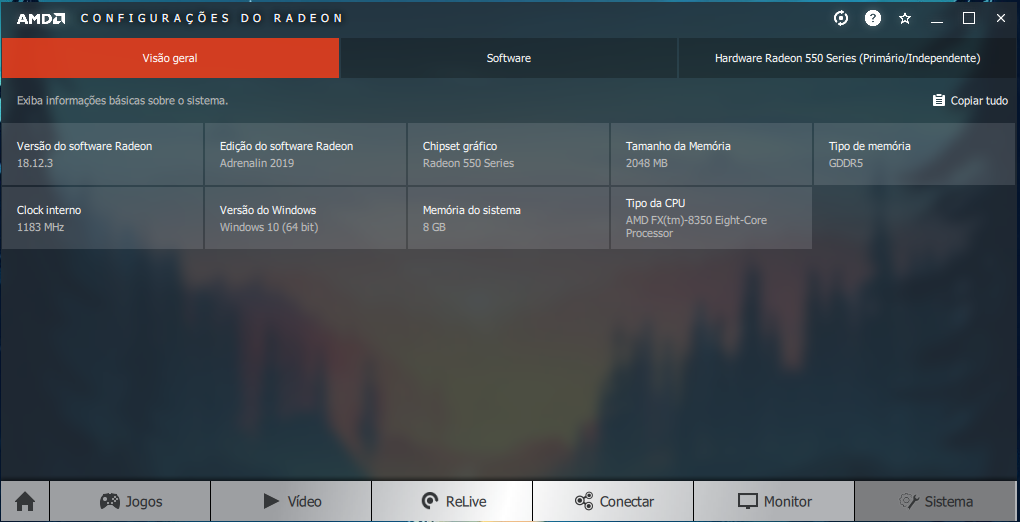Viewport: 1020px width, 522px height.
Task: Select the Clock interno tile
Action: (102, 218)
